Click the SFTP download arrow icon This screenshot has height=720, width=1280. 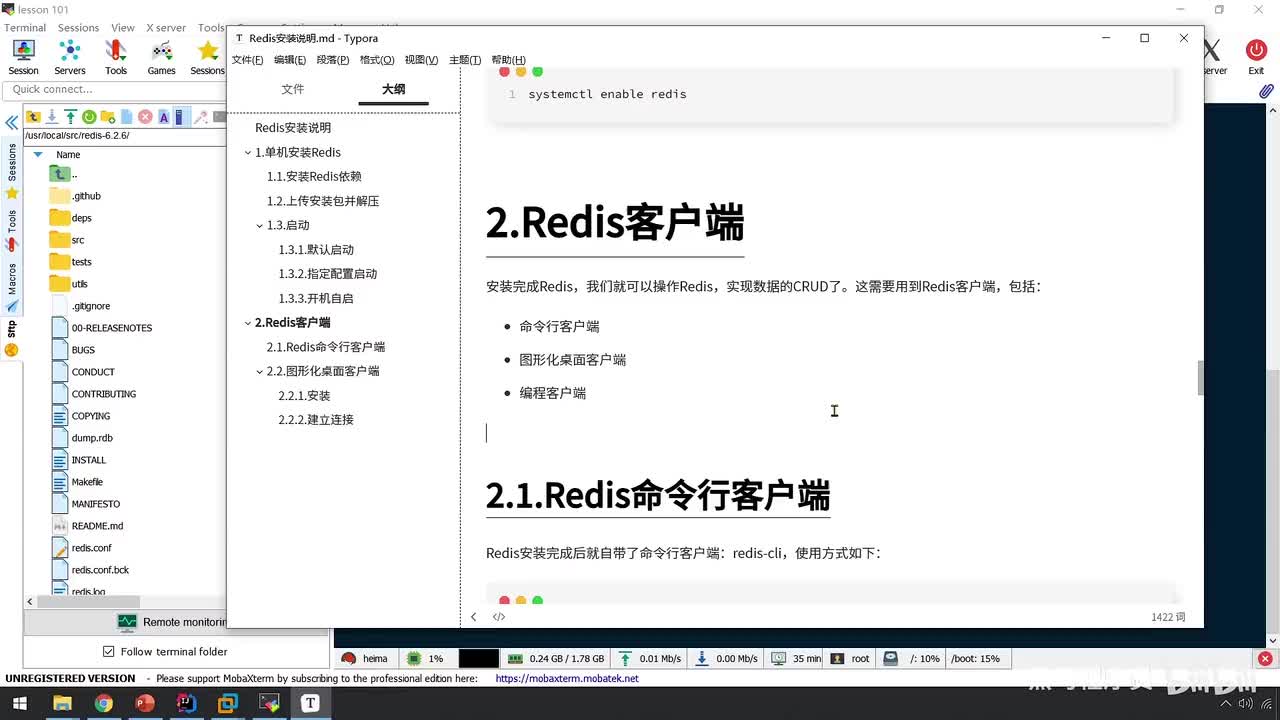(52, 117)
